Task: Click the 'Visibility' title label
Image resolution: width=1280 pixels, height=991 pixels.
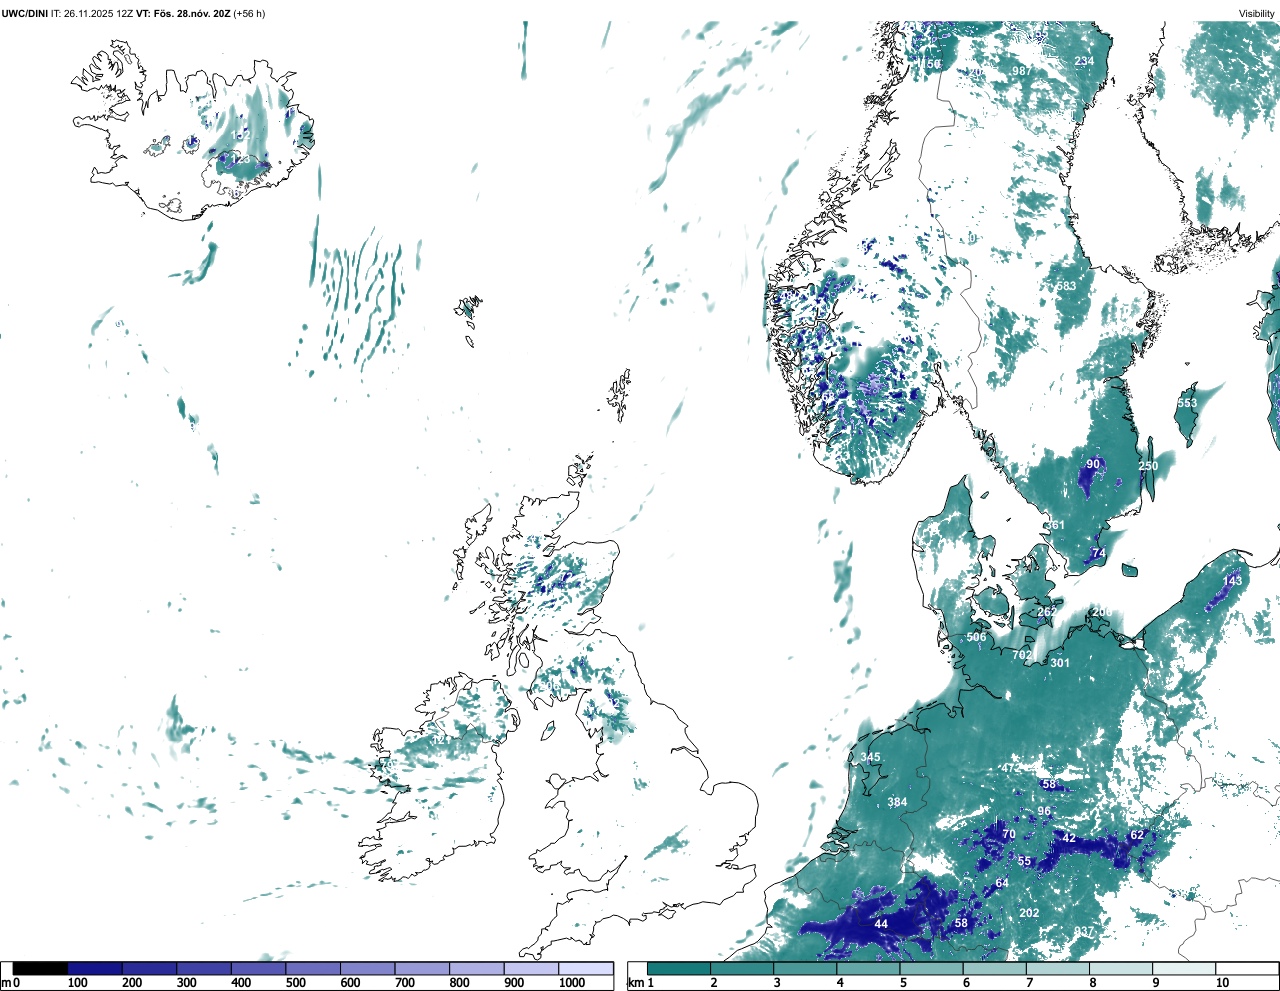Action: click(1256, 13)
